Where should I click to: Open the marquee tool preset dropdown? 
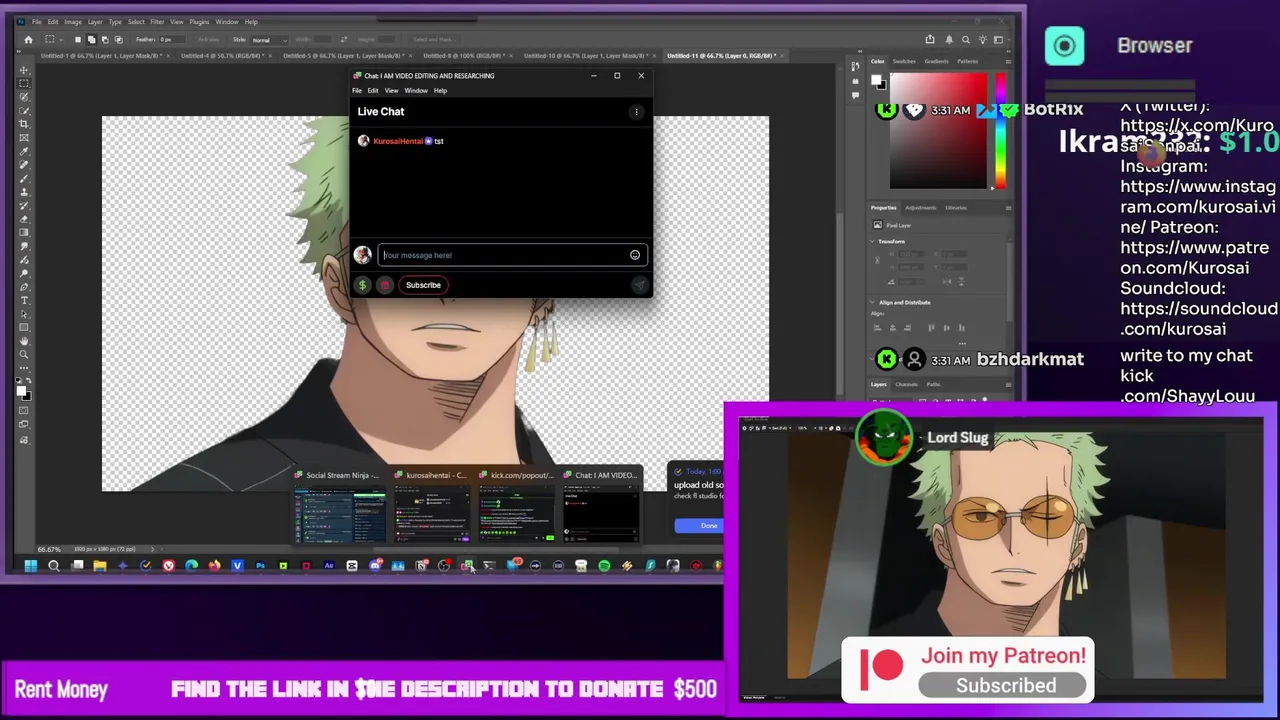pos(61,40)
